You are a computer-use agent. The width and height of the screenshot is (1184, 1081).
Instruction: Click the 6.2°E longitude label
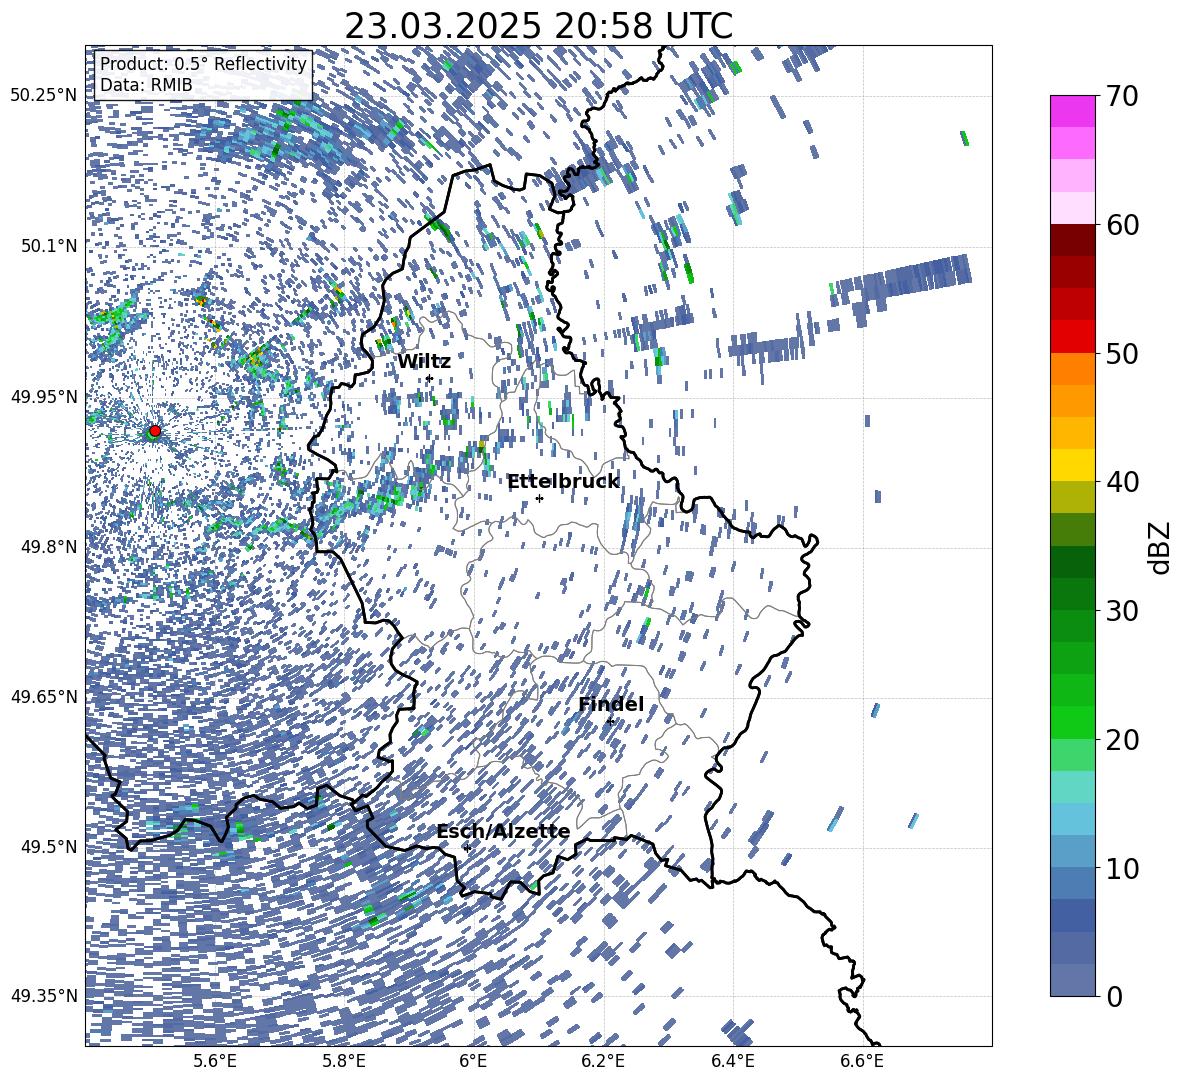[603, 1061]
